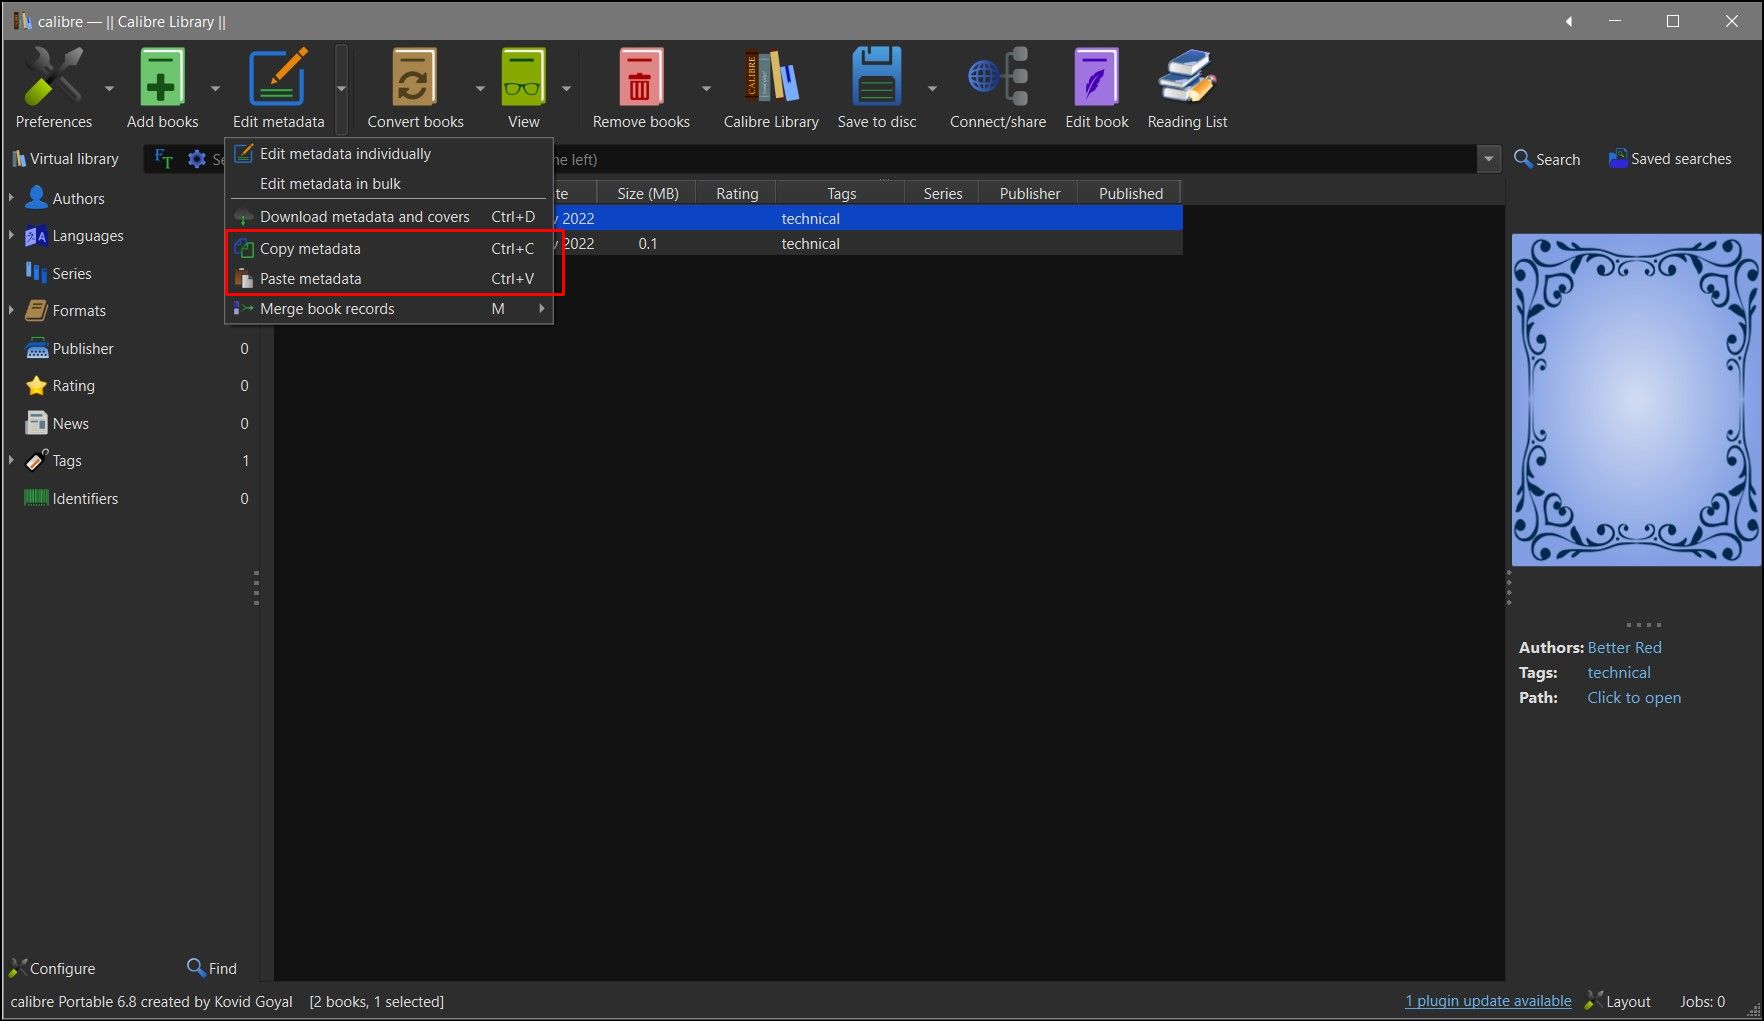The width and height of the screenshot is (1764, 1021).
Task: Select the News category
Action: click(x=70, y=423)
